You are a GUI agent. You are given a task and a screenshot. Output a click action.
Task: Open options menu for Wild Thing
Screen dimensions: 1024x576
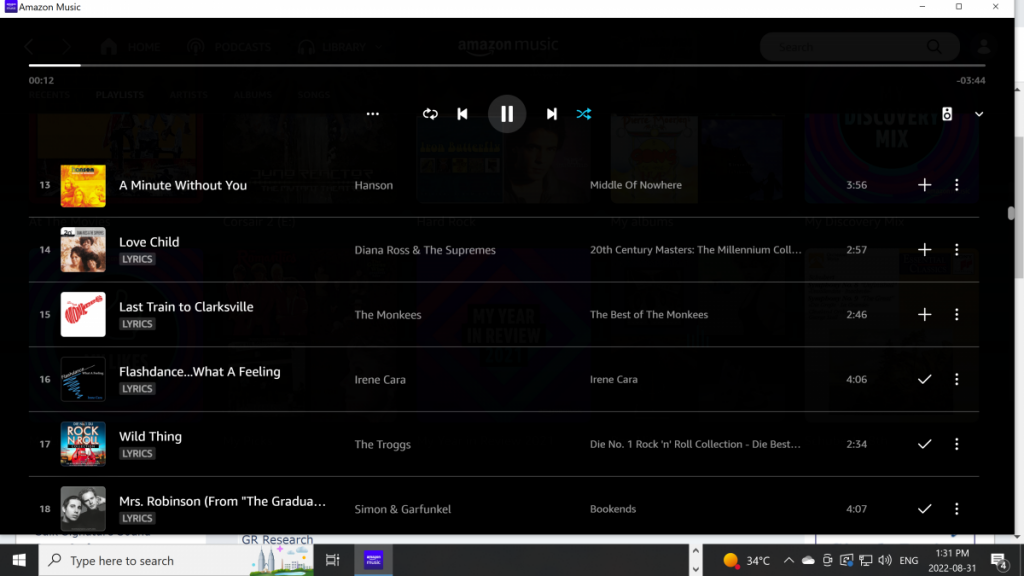coord(957,444)
